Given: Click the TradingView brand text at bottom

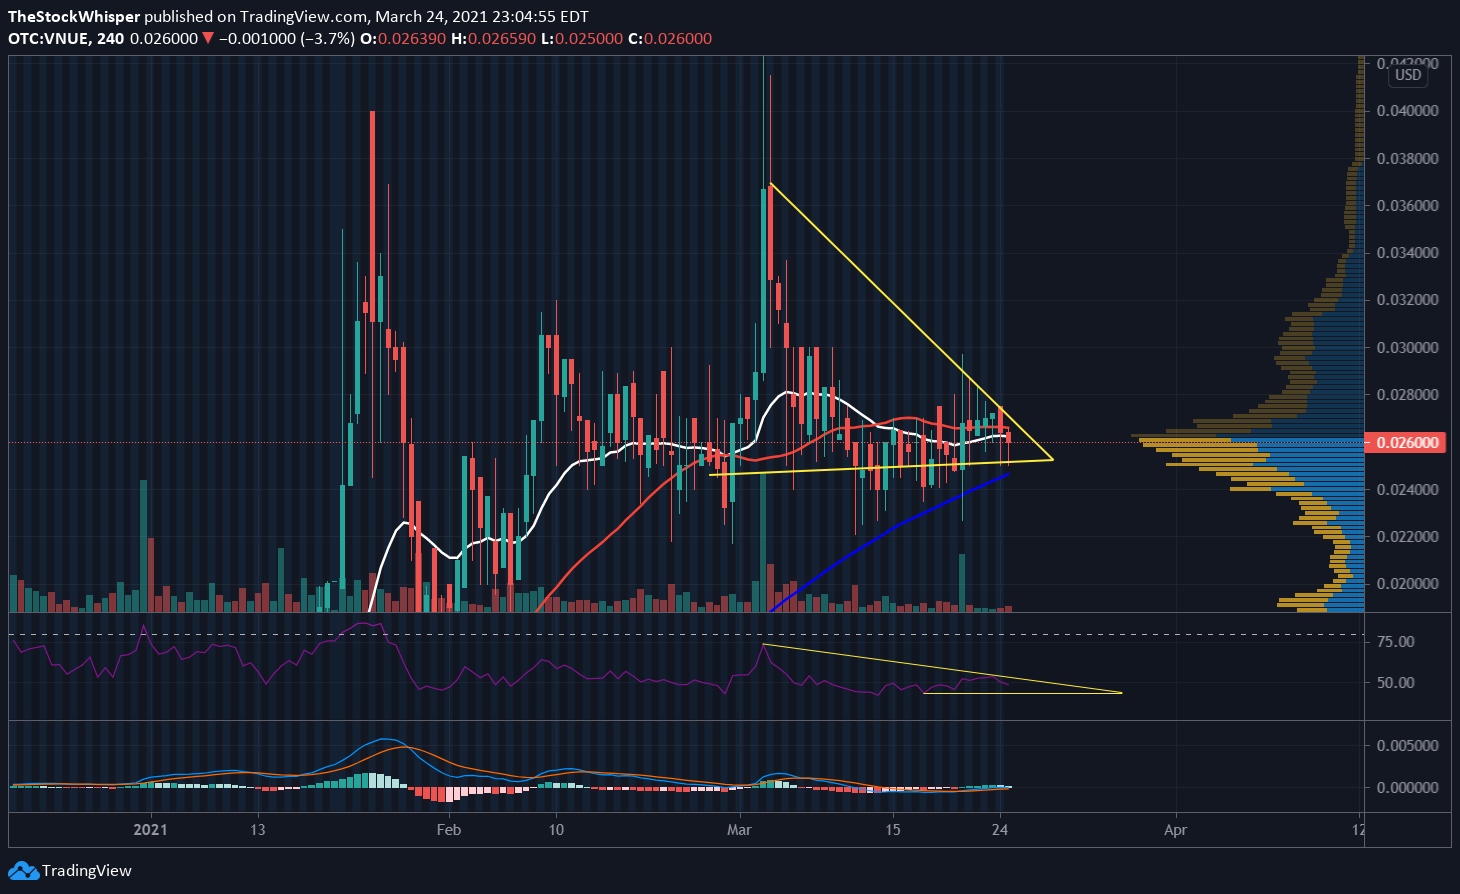Looking at the screenshot, I should (87, 871).
